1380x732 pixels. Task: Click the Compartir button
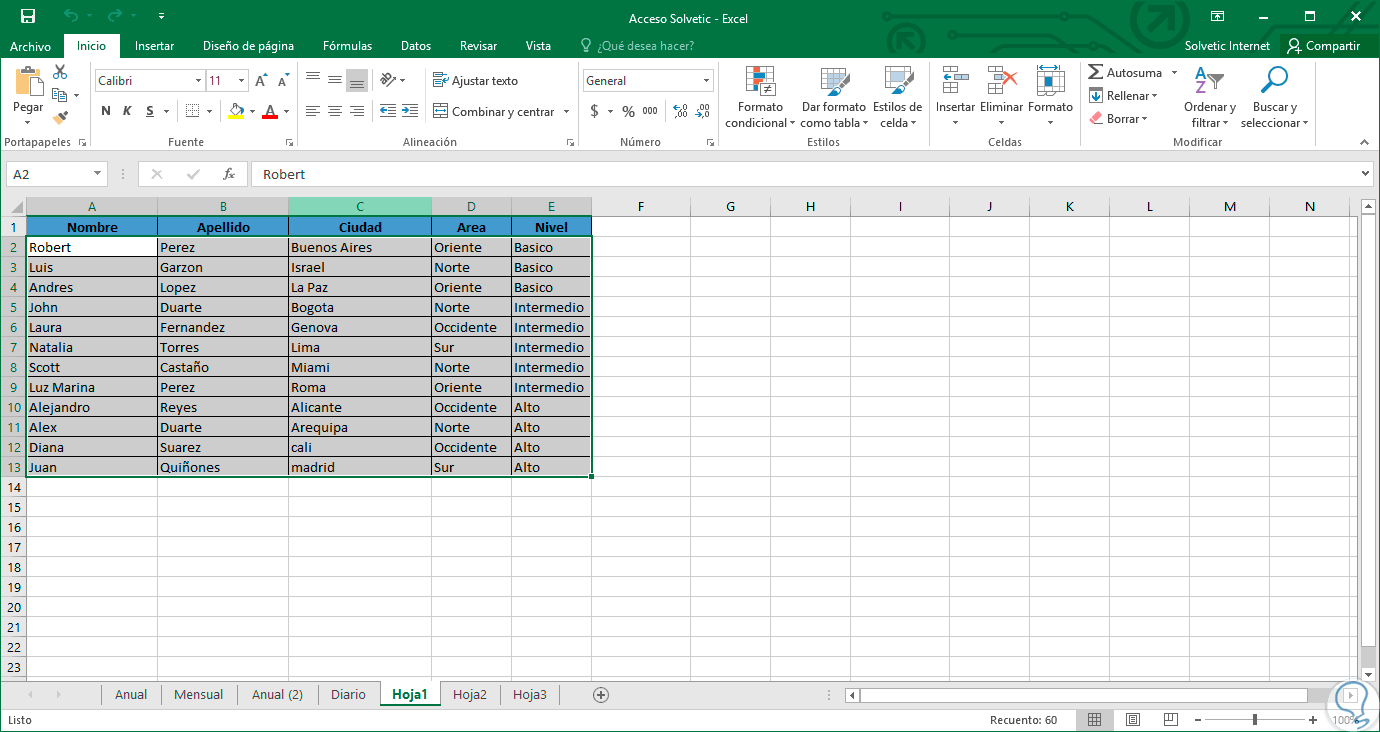pos(1323,46)
